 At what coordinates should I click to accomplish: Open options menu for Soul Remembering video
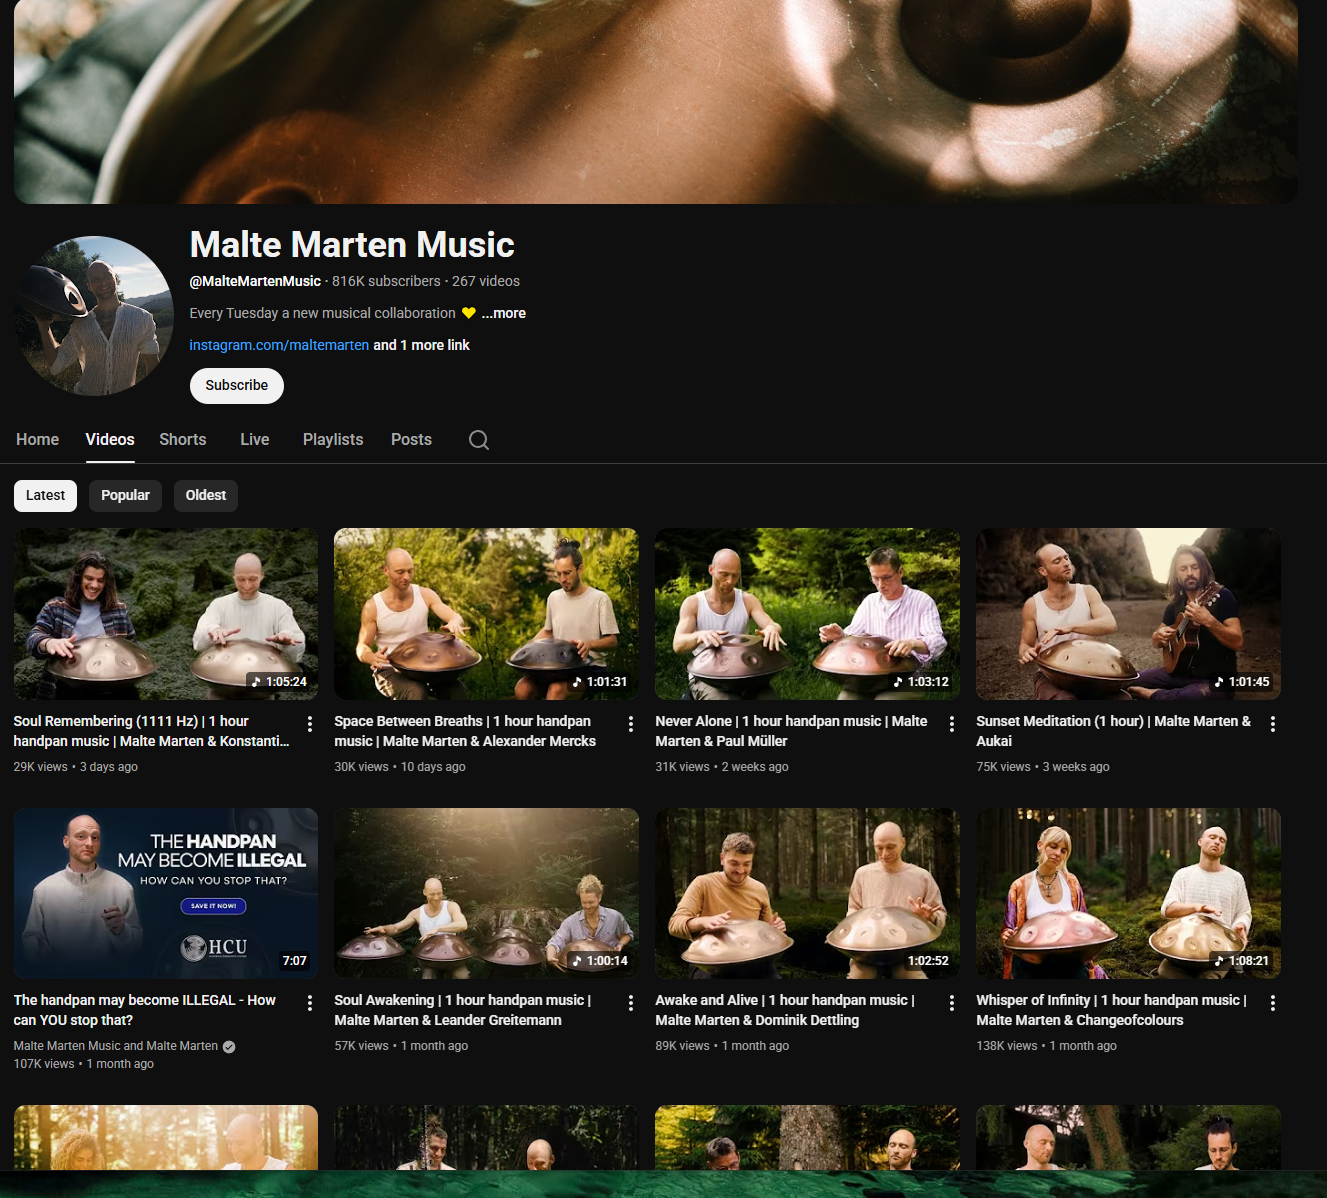310,724
